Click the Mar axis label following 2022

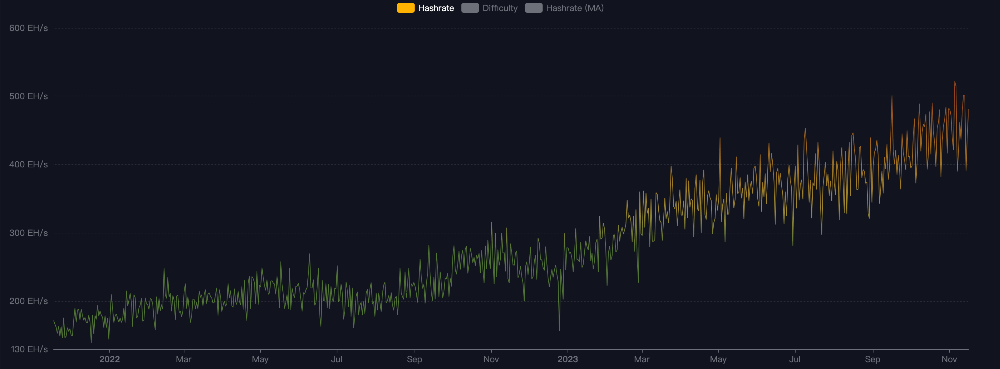click(184, 359)
